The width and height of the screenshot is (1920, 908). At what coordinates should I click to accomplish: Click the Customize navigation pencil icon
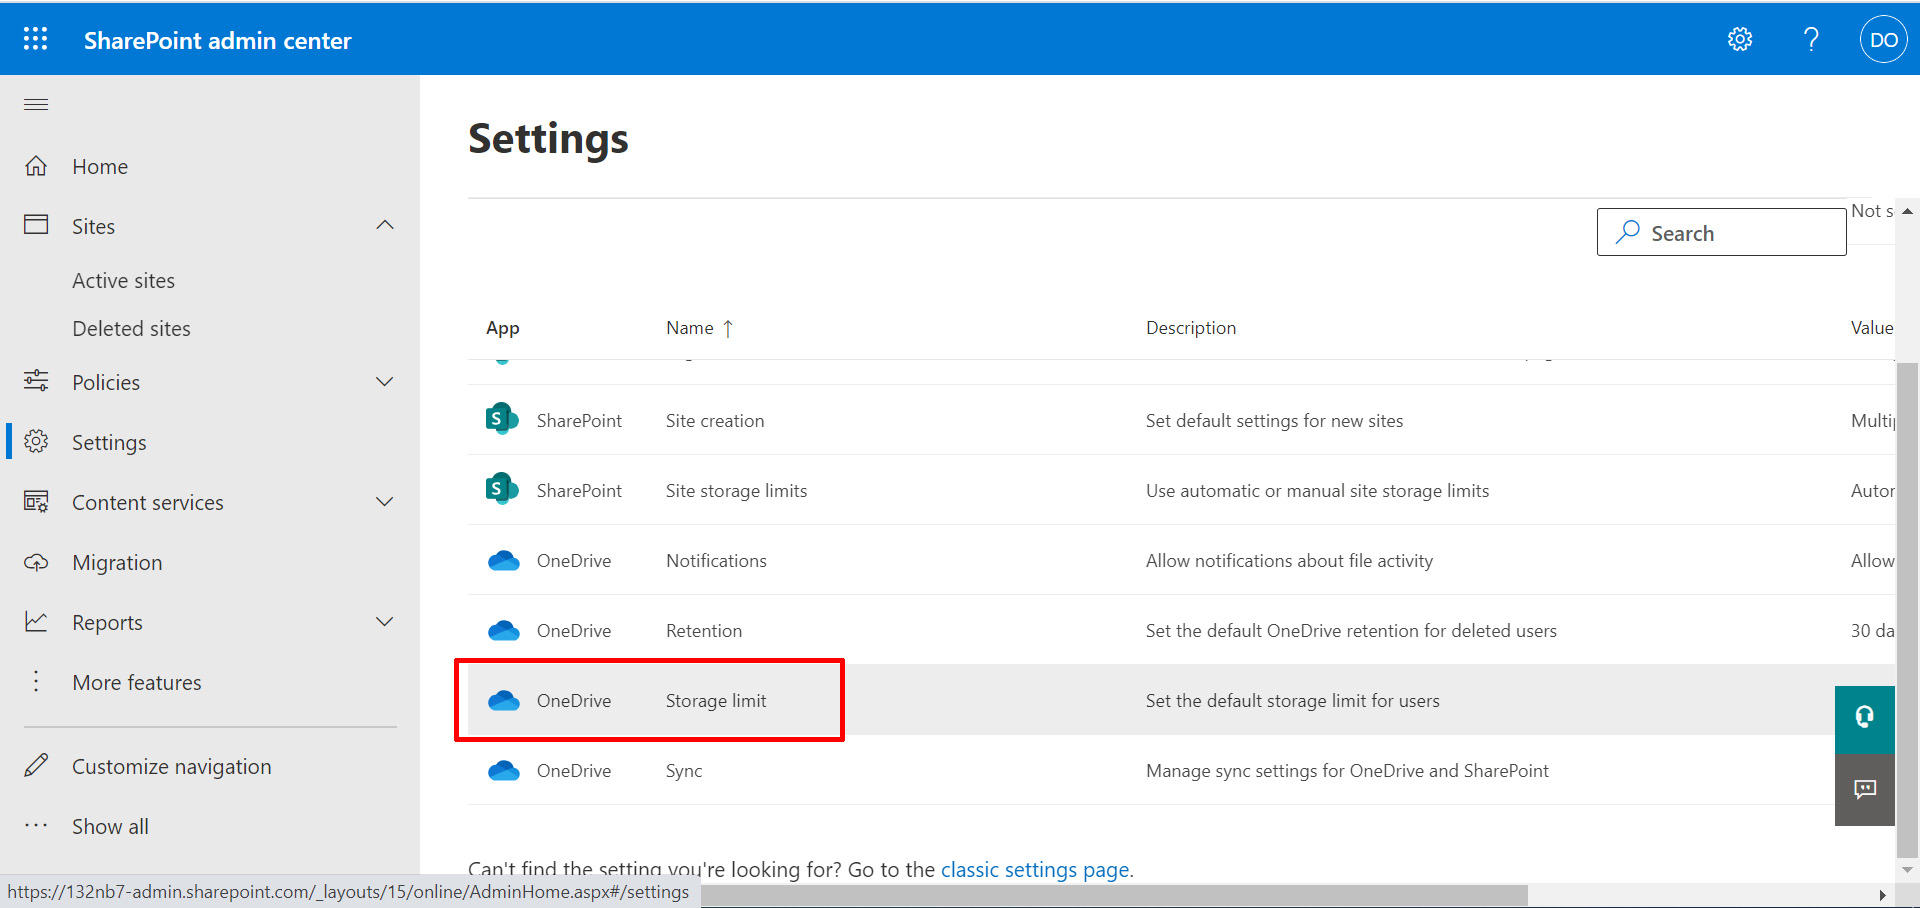tap(36, 766)
